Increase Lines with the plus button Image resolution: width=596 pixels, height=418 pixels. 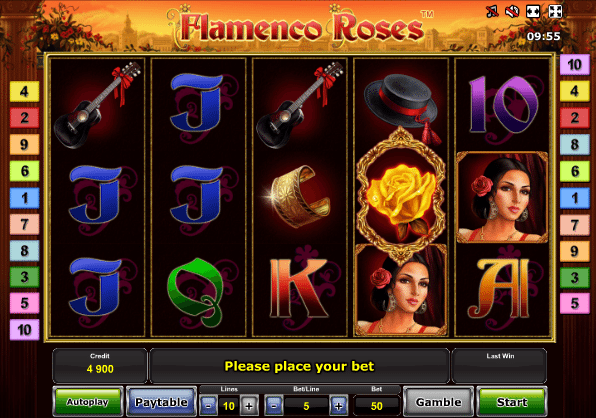point(249,406)
